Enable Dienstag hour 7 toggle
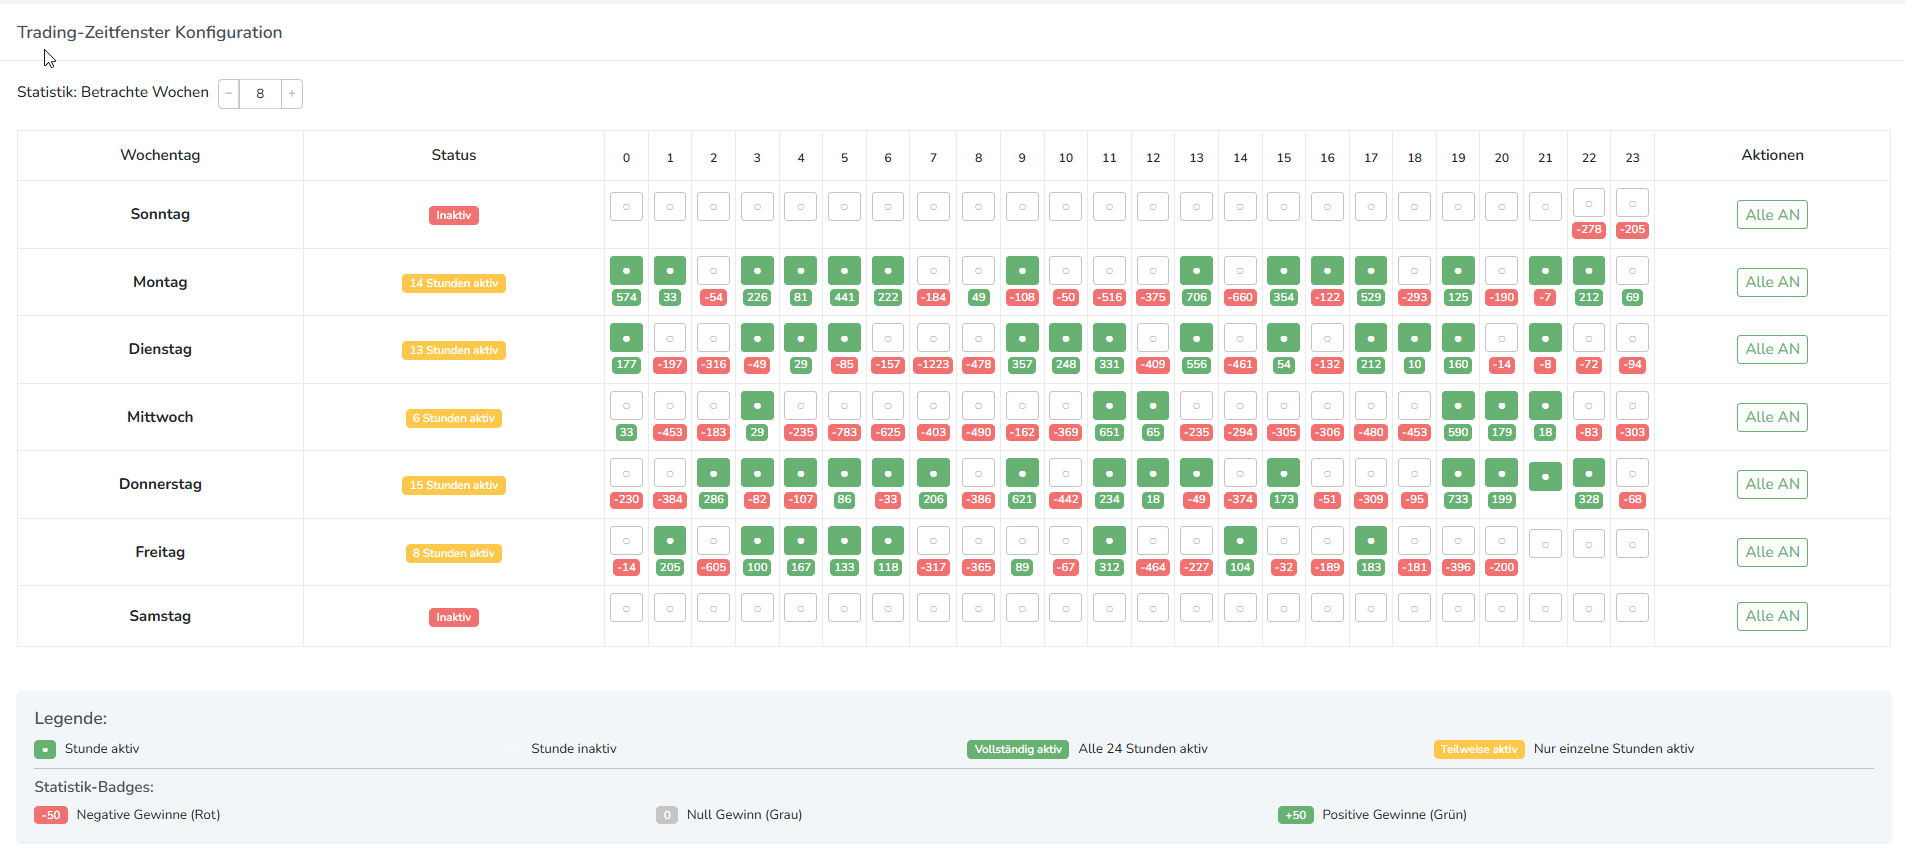Image resolution: width=1905 pixels, height=853 pixels. point(933,338)
